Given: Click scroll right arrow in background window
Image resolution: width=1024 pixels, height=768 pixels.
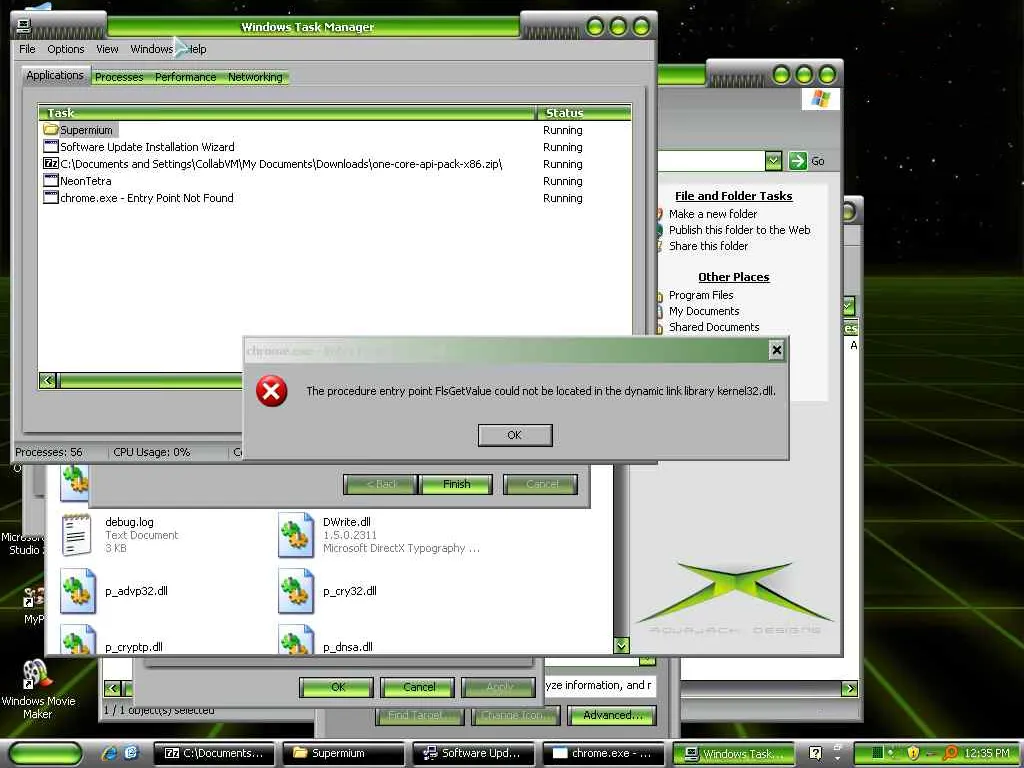Looking at the screenshot, I should click(849, 688).
